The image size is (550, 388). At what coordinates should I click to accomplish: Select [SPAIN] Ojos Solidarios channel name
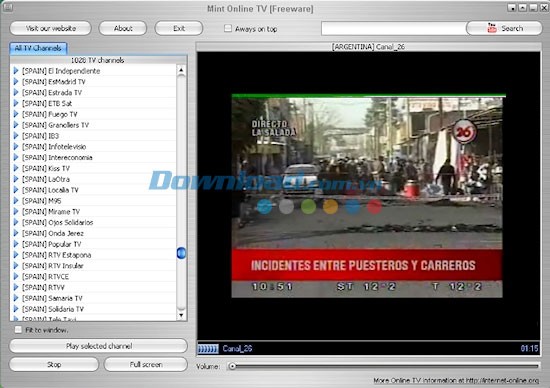pos(58,222)
